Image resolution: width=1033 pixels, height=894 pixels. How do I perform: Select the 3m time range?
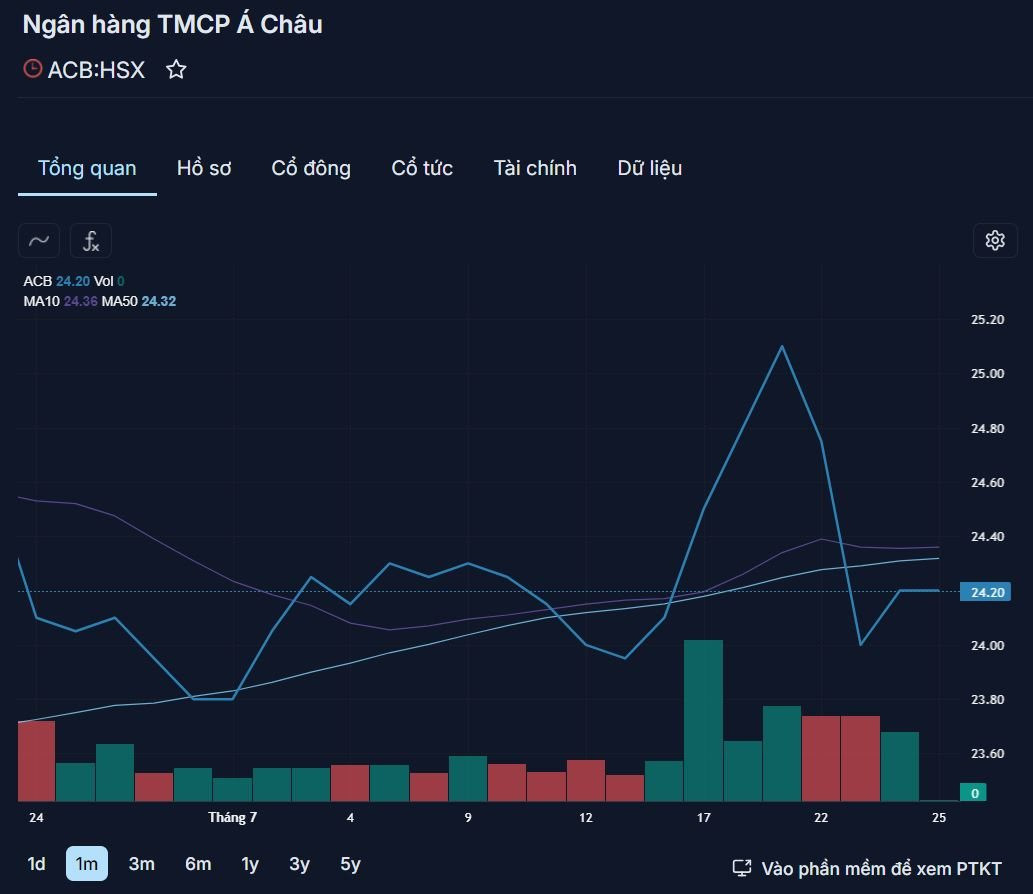point(142,864)
